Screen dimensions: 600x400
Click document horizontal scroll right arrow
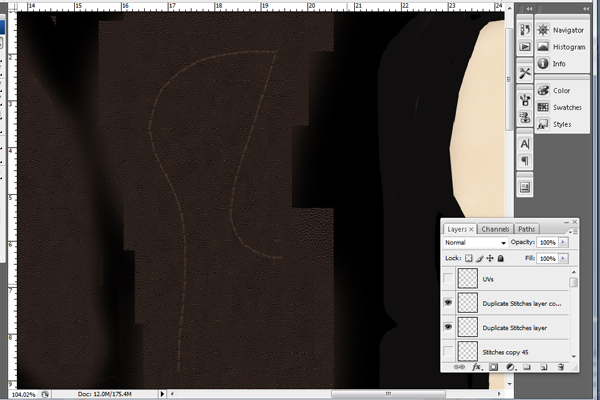point(499,394)
